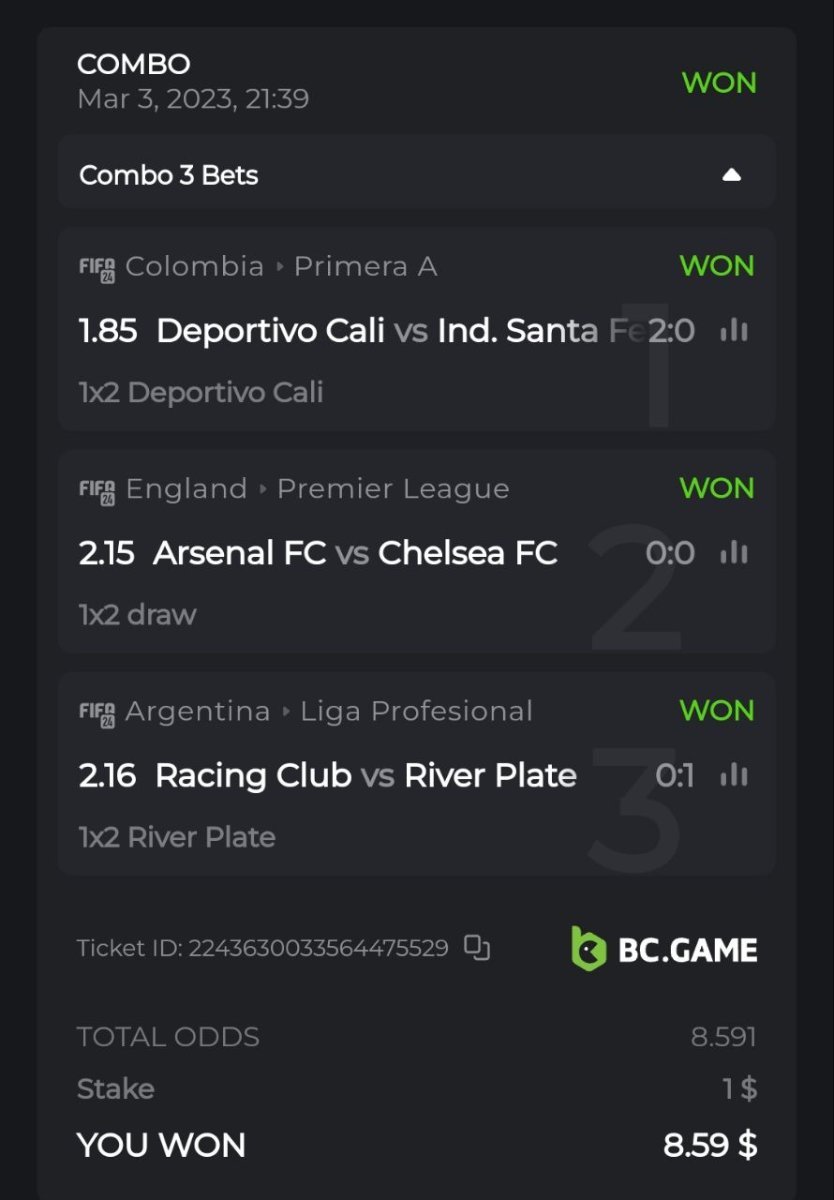Click the 2:0 score of Cali match

(x=671, y=331)
